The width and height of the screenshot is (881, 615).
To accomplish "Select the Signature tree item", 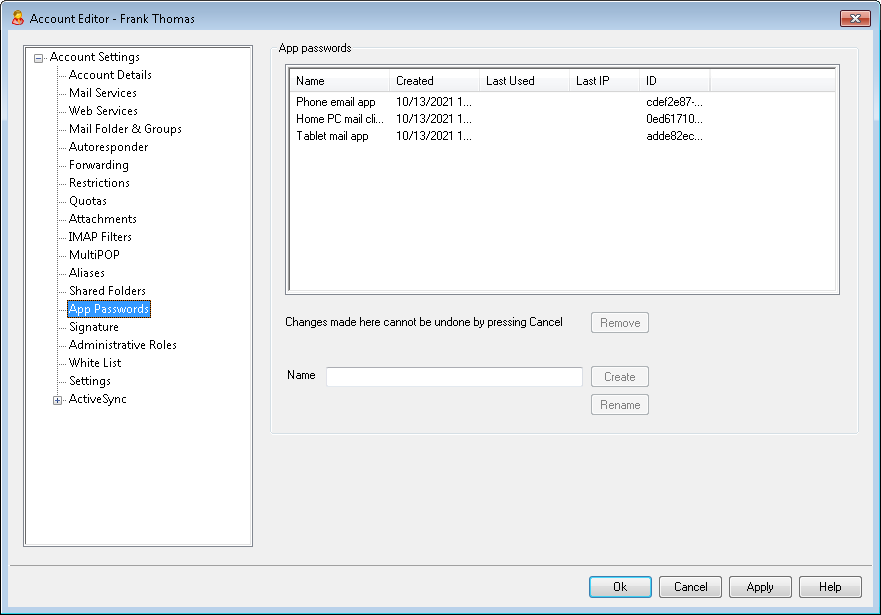I will 93,327.
